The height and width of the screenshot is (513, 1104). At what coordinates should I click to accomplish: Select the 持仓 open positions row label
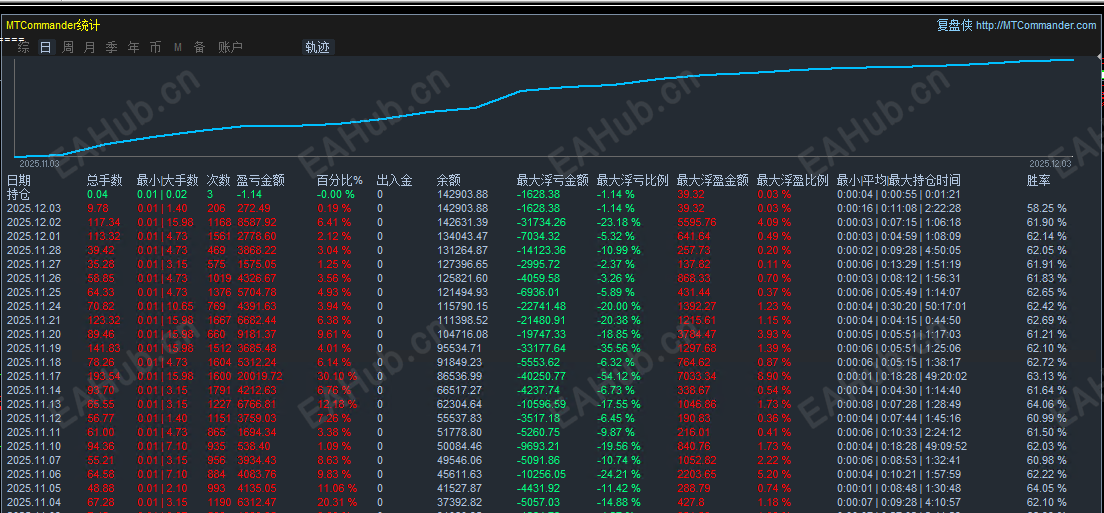pyautogui.click(x=18, y=194)
